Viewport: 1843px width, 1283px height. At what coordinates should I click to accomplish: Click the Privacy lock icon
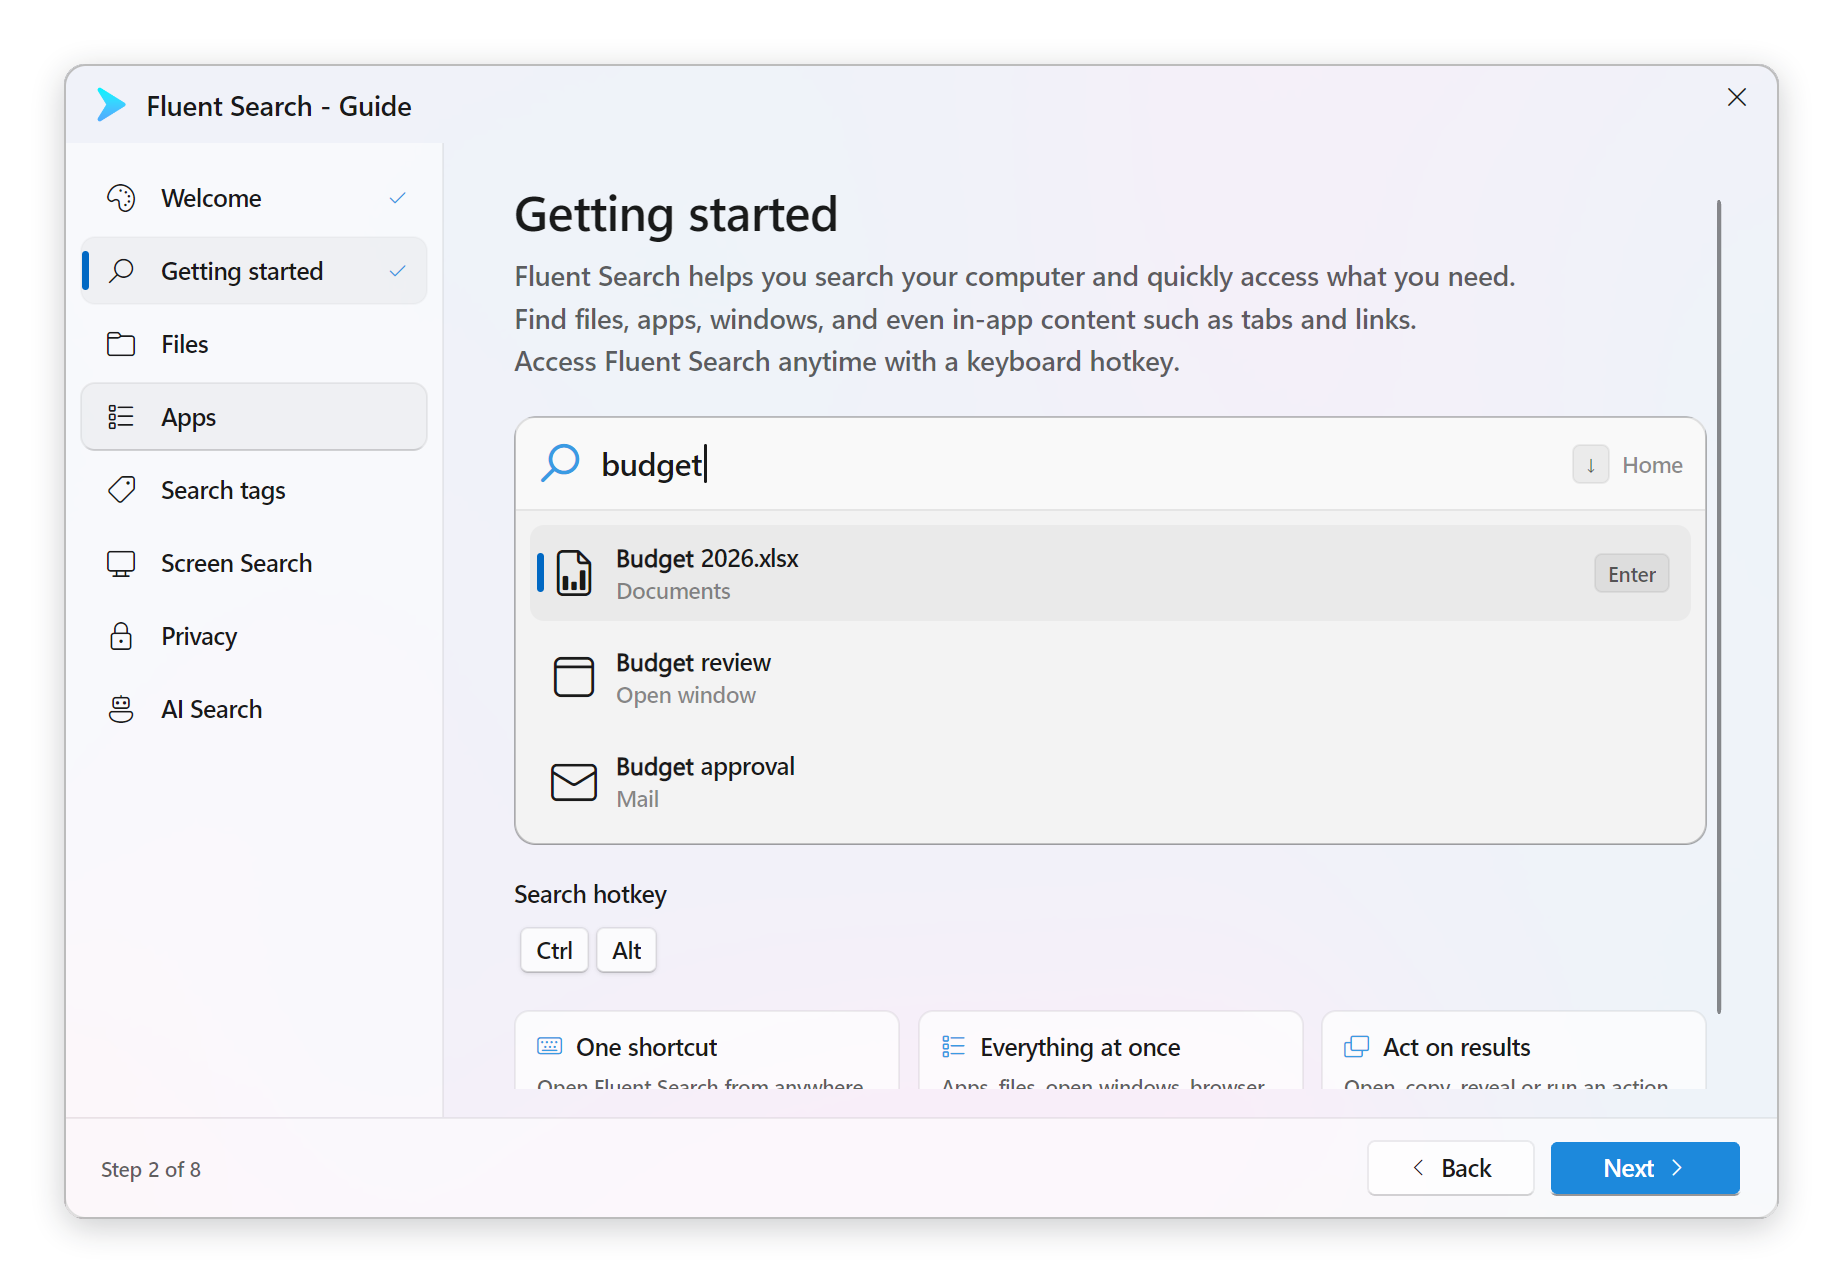[121, 636]
